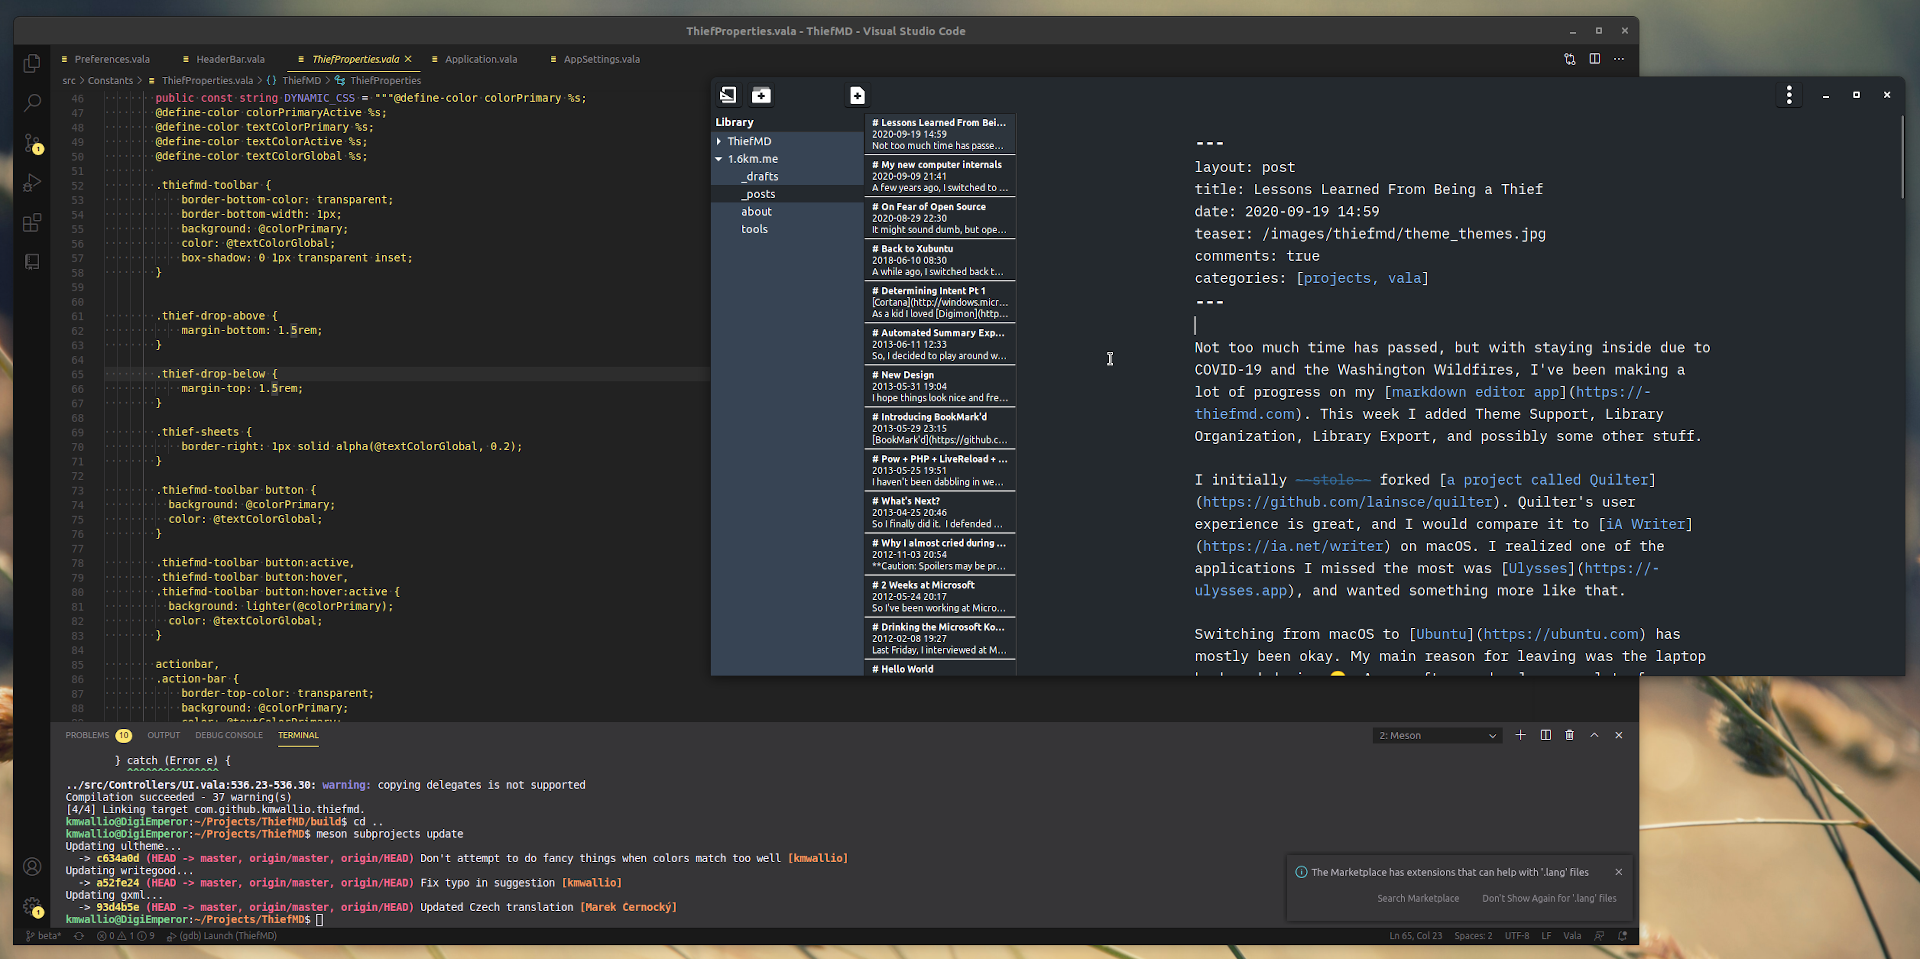
Task: Kill the terminal with trash icon
Action: coord(1569,735)
